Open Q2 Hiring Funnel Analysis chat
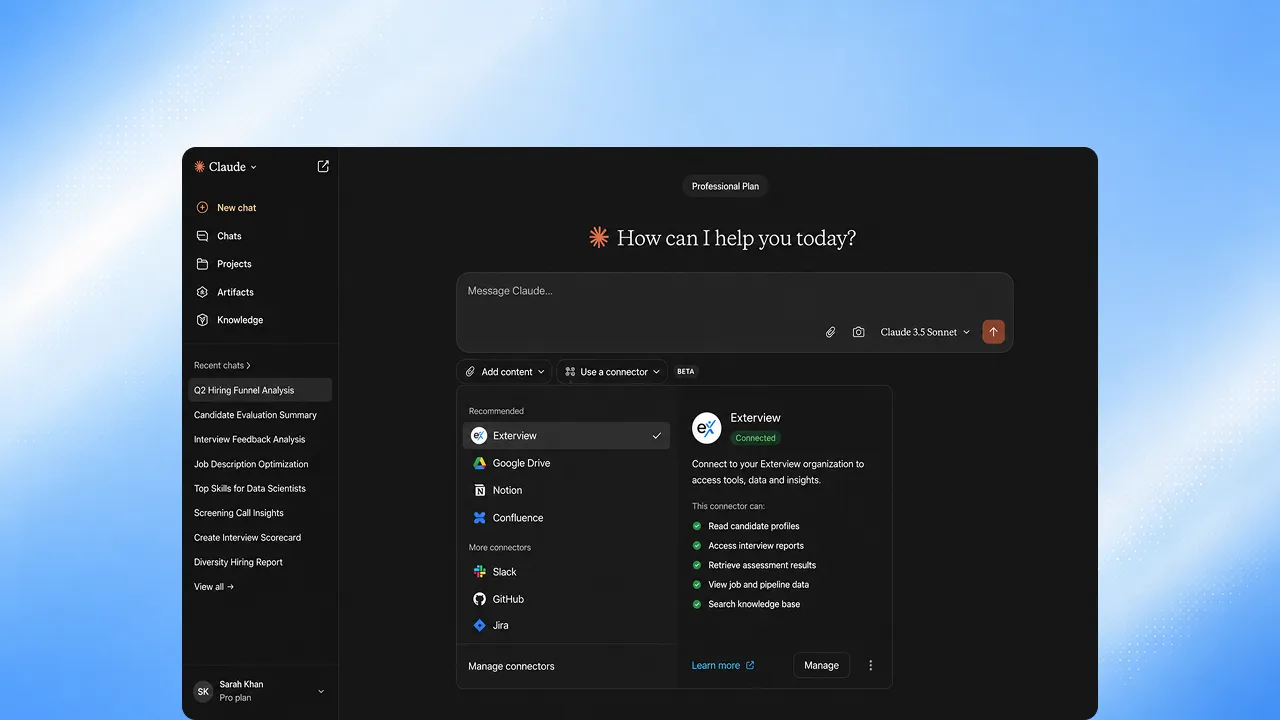 260,391
